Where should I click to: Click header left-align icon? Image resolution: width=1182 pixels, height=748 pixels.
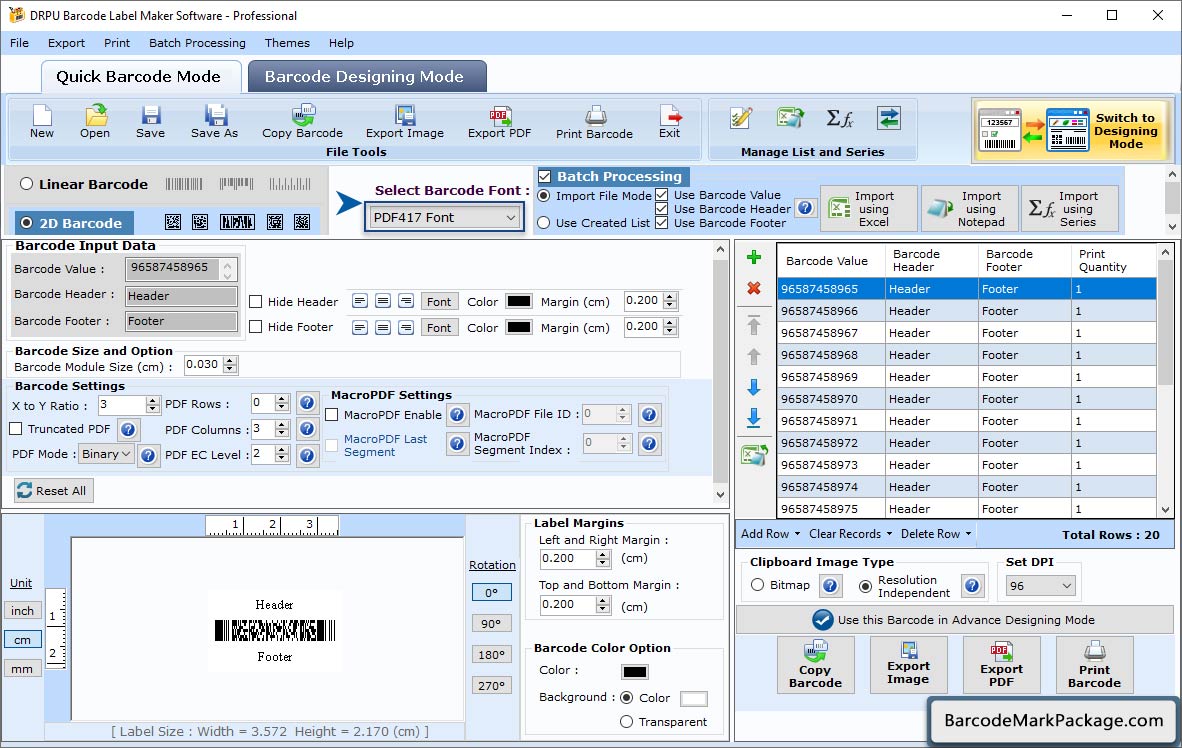(360, 301)
